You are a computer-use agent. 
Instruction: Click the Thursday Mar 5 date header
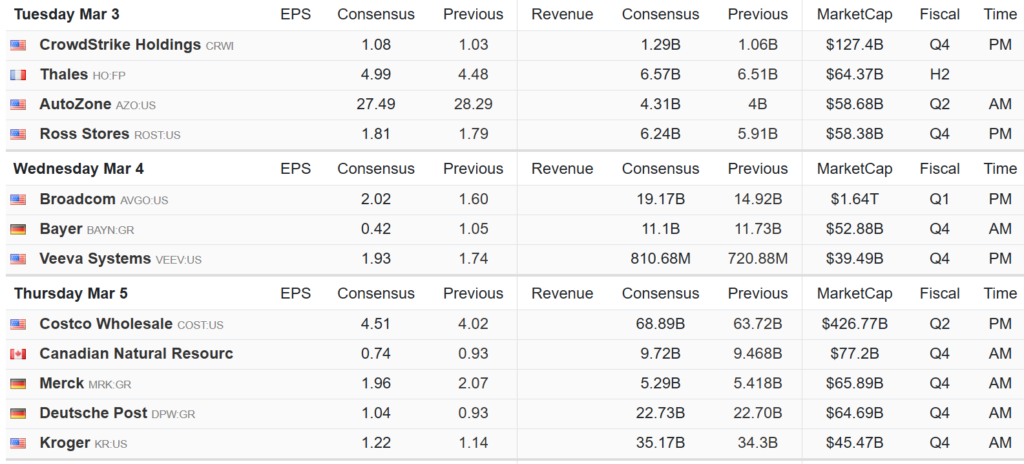pos(70,294)
